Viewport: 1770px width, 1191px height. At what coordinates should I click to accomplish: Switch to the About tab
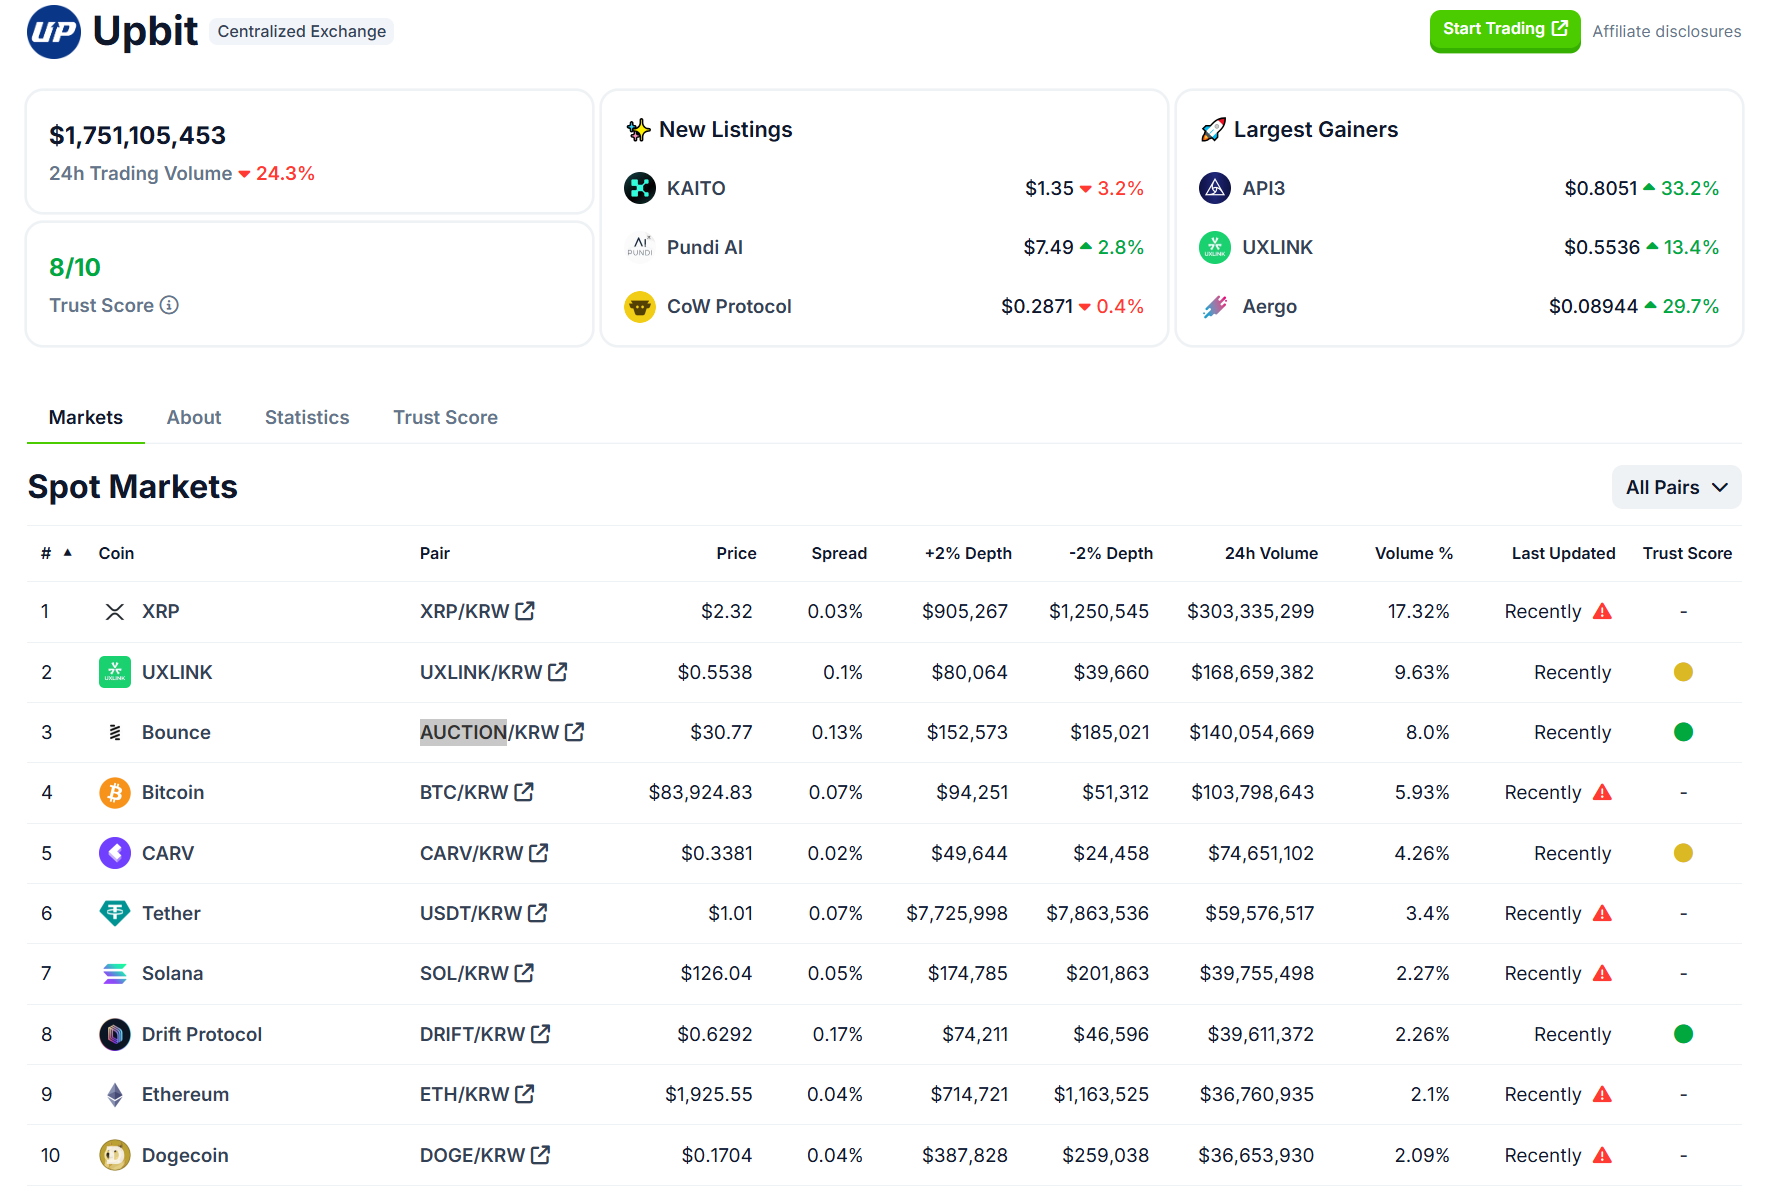194,417
